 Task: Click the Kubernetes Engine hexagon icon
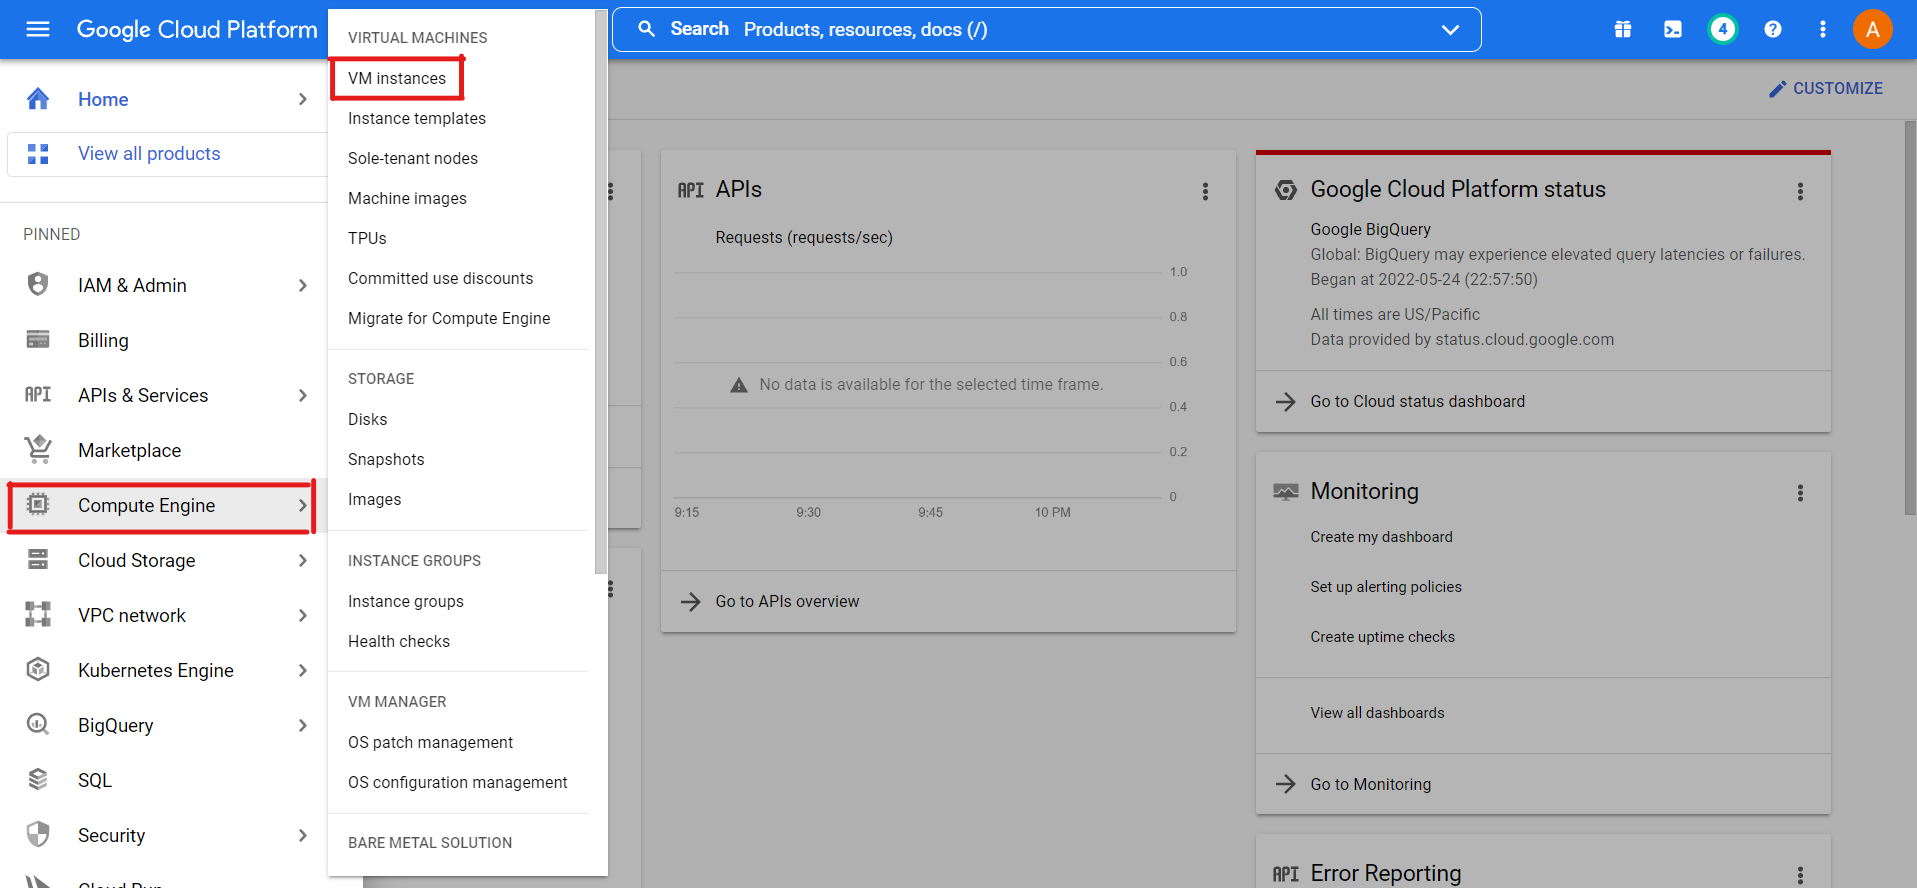pos(38,670)
